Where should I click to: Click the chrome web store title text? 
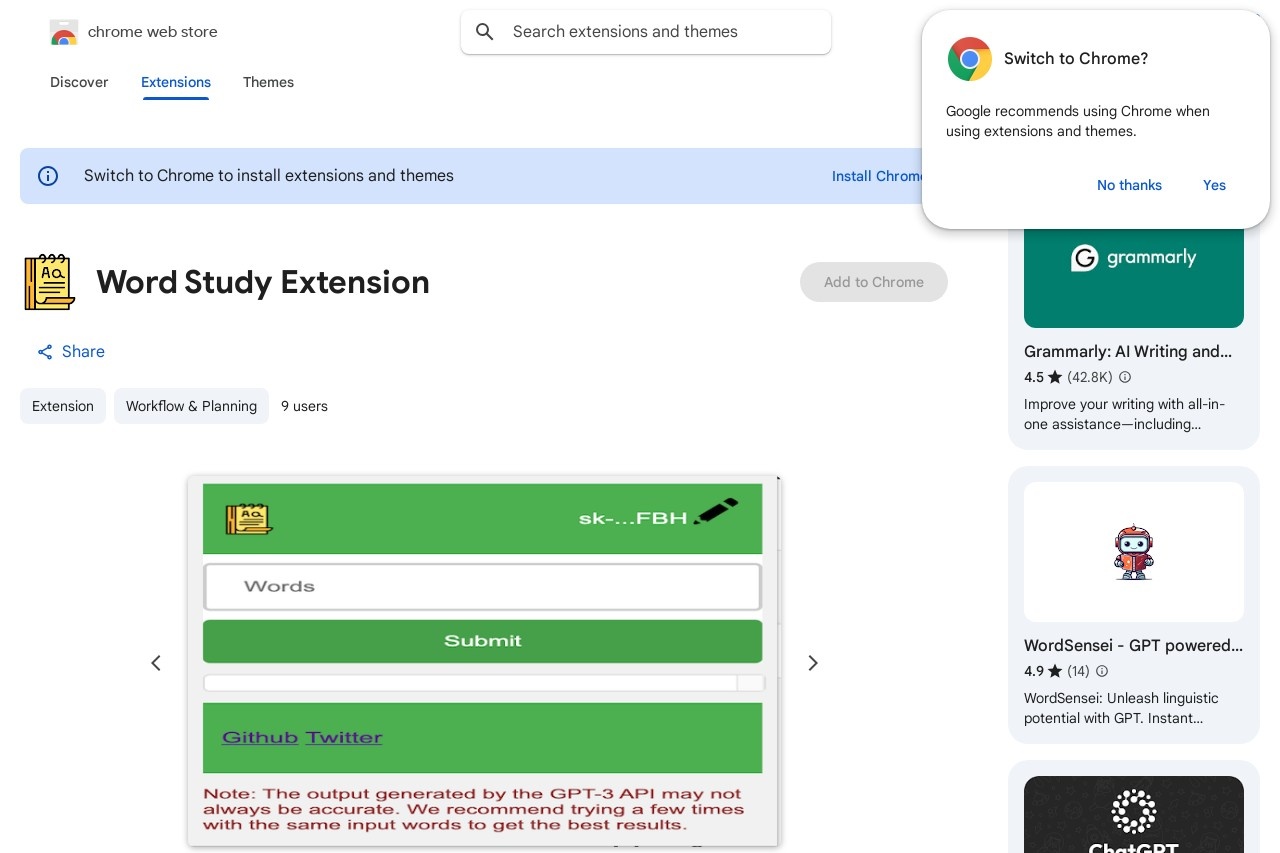(153, 32)
